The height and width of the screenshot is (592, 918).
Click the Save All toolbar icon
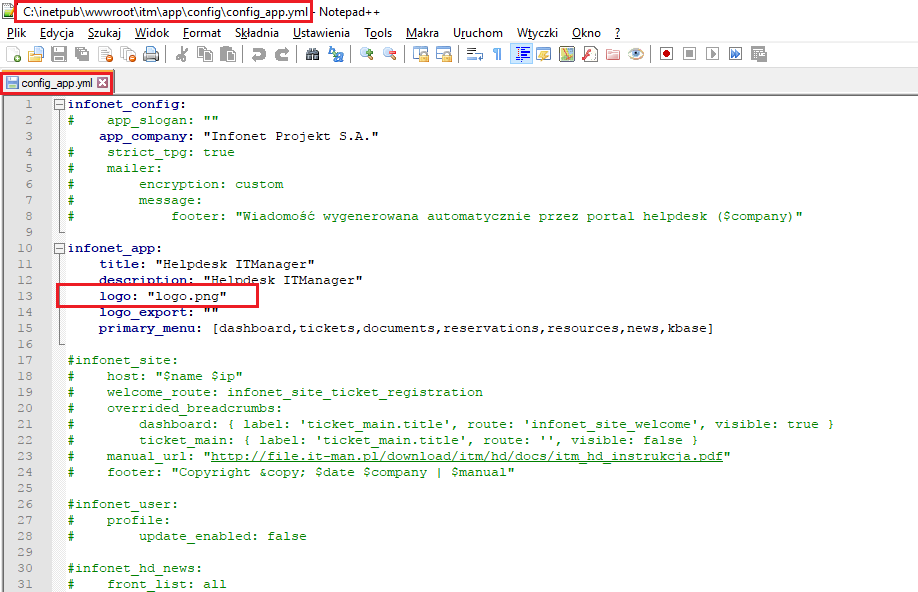click(82, 54)
